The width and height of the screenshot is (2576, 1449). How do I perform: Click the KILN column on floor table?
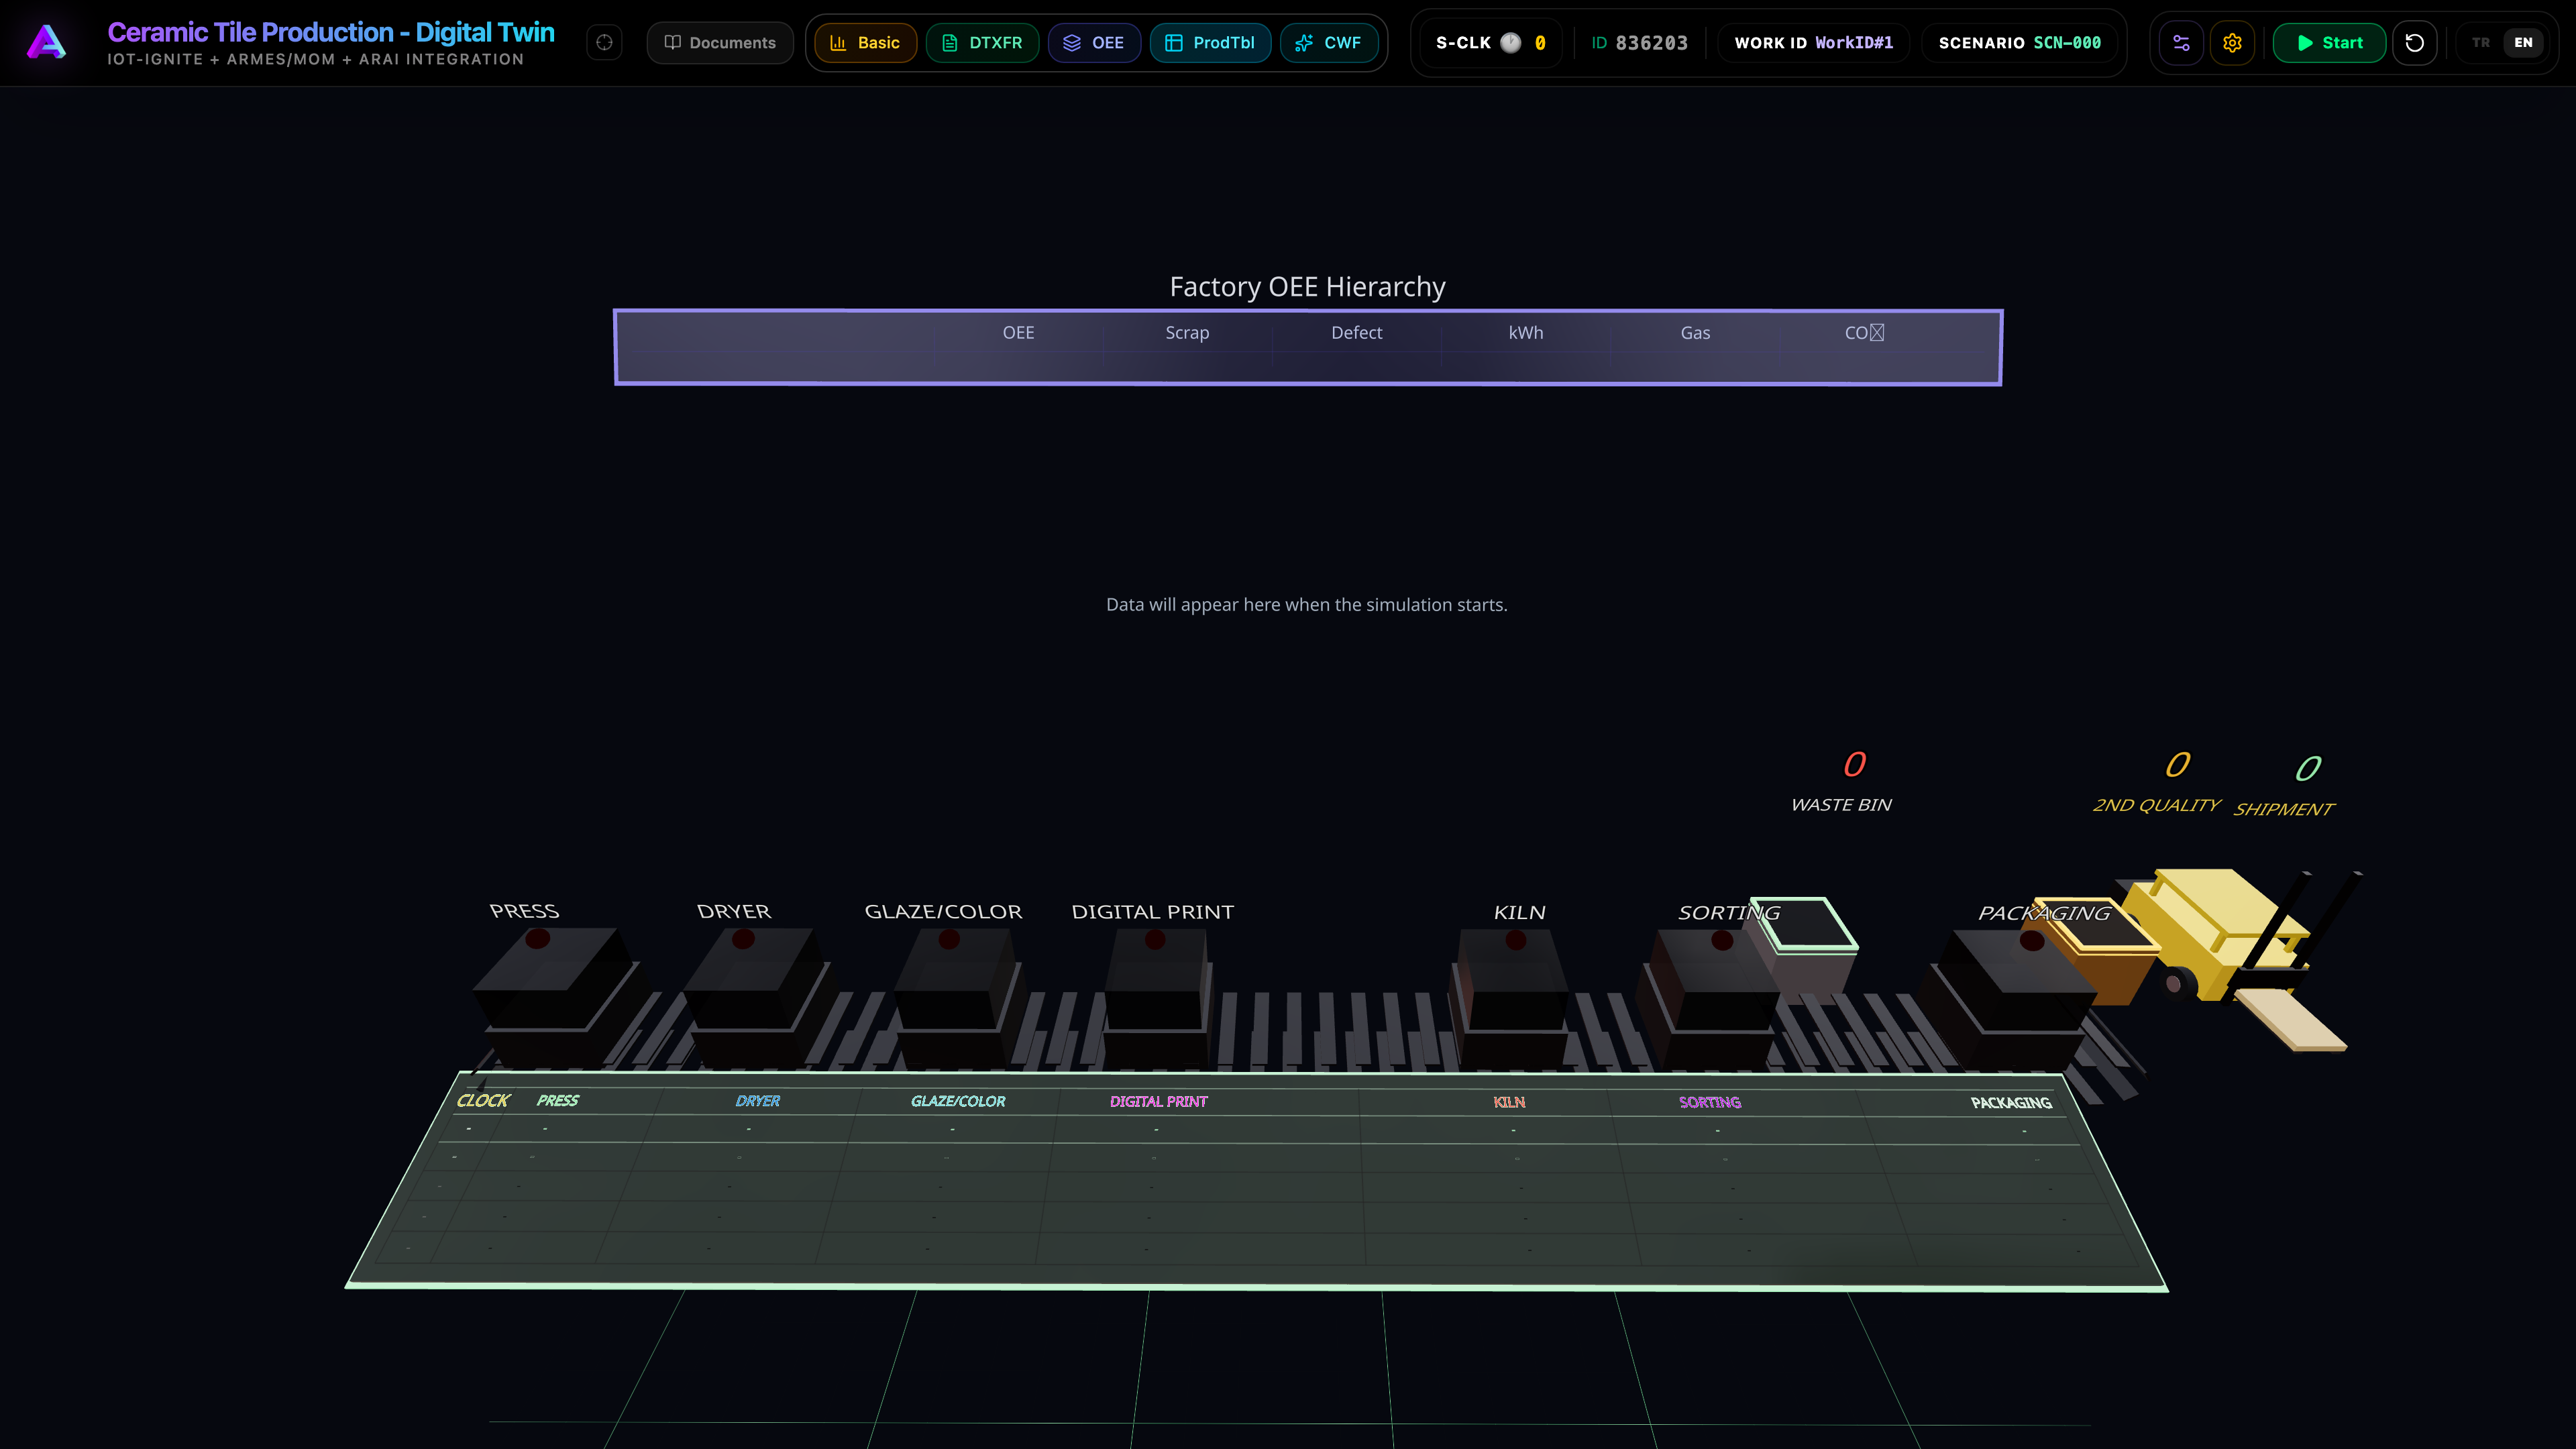(x=1509, y=1102)
